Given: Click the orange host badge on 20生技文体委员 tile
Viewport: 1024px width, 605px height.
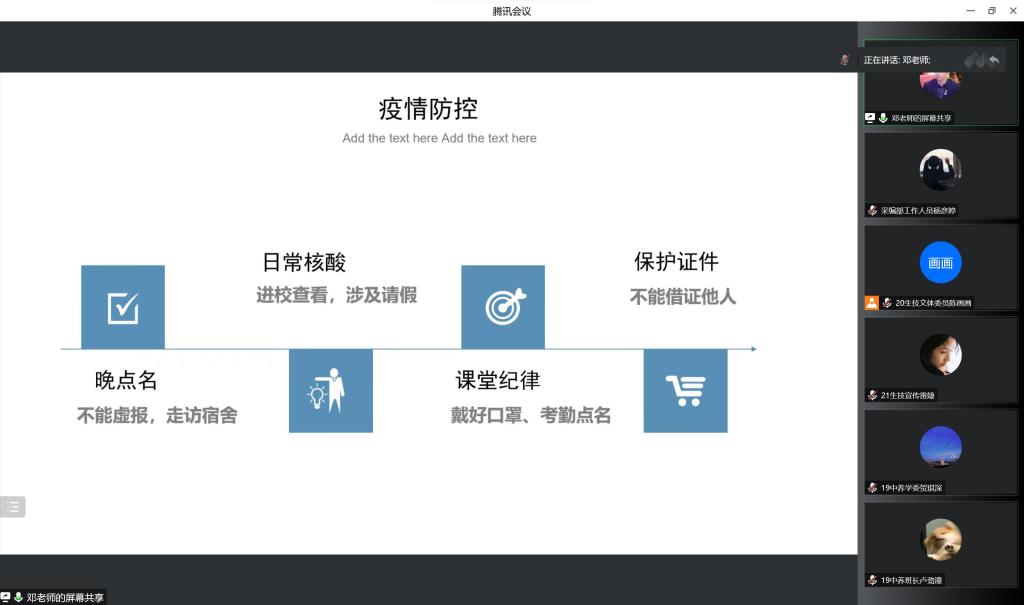Looking at the screenshot, I should tap(872, 303).
